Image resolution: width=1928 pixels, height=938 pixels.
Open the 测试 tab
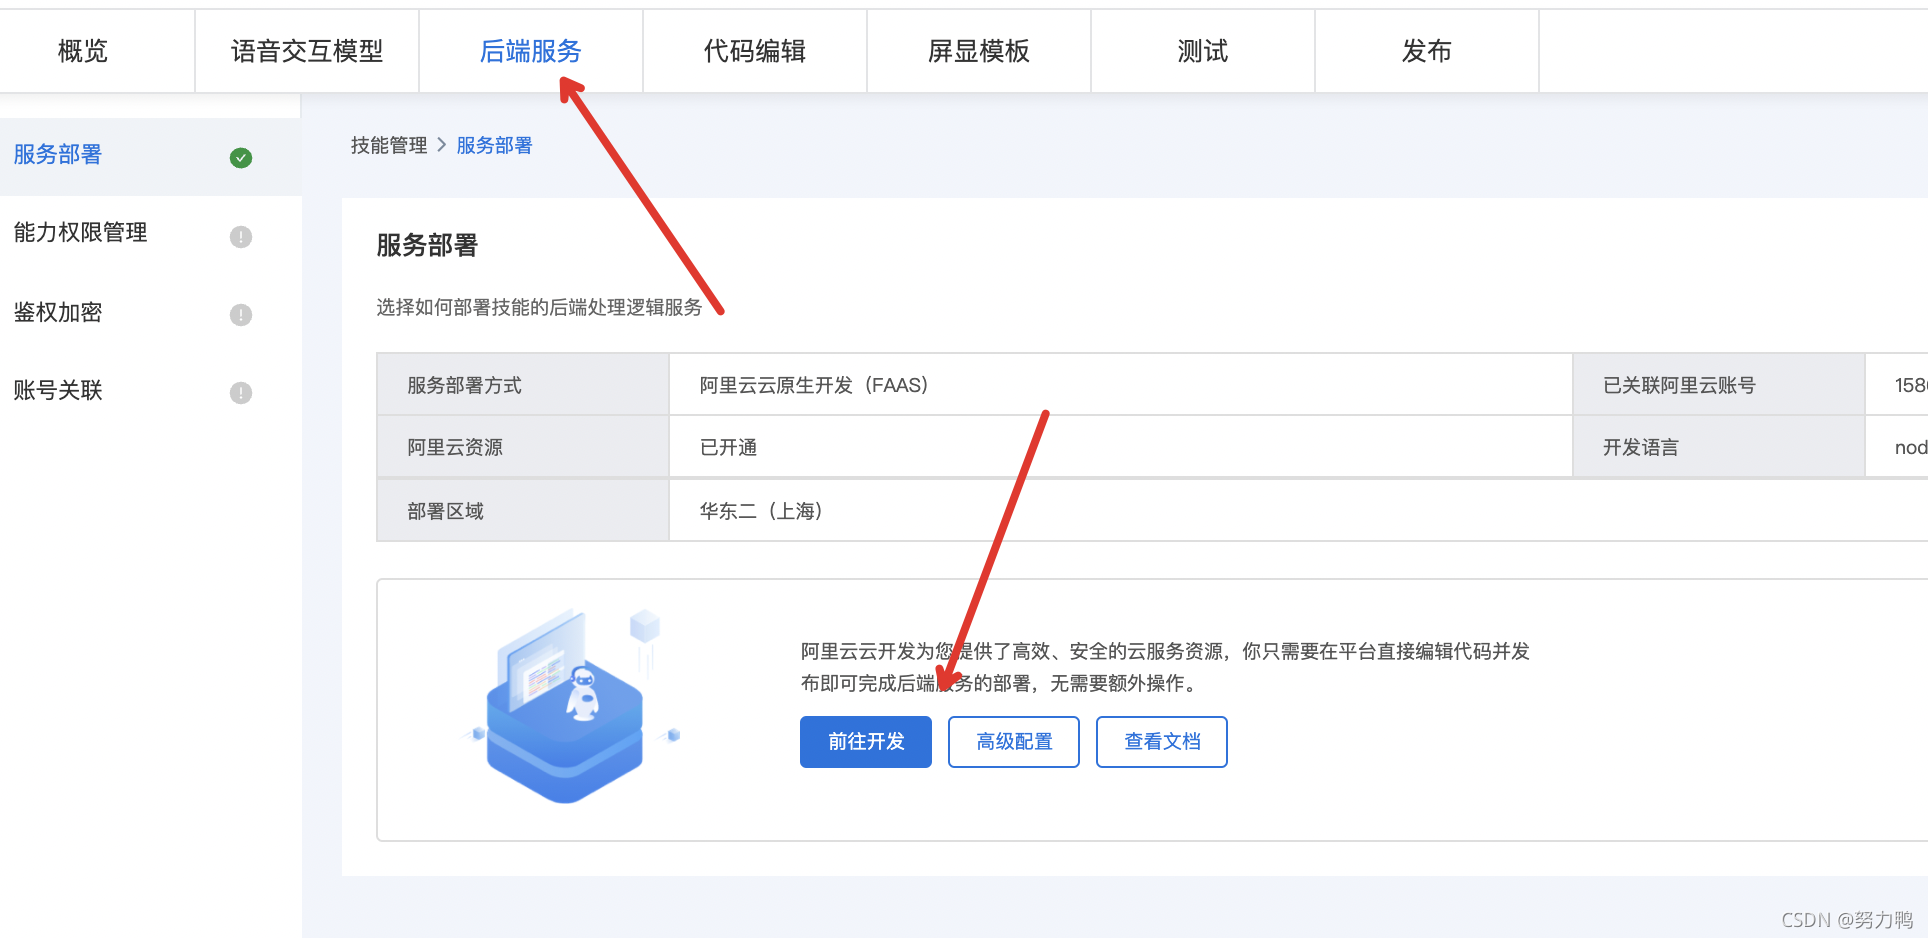pos(1203,51)
